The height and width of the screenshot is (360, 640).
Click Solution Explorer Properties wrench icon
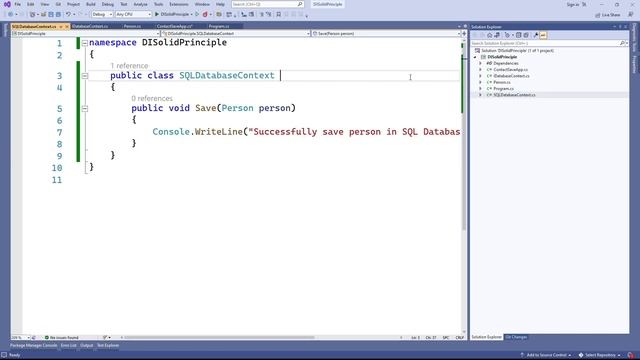pos(536,35)
